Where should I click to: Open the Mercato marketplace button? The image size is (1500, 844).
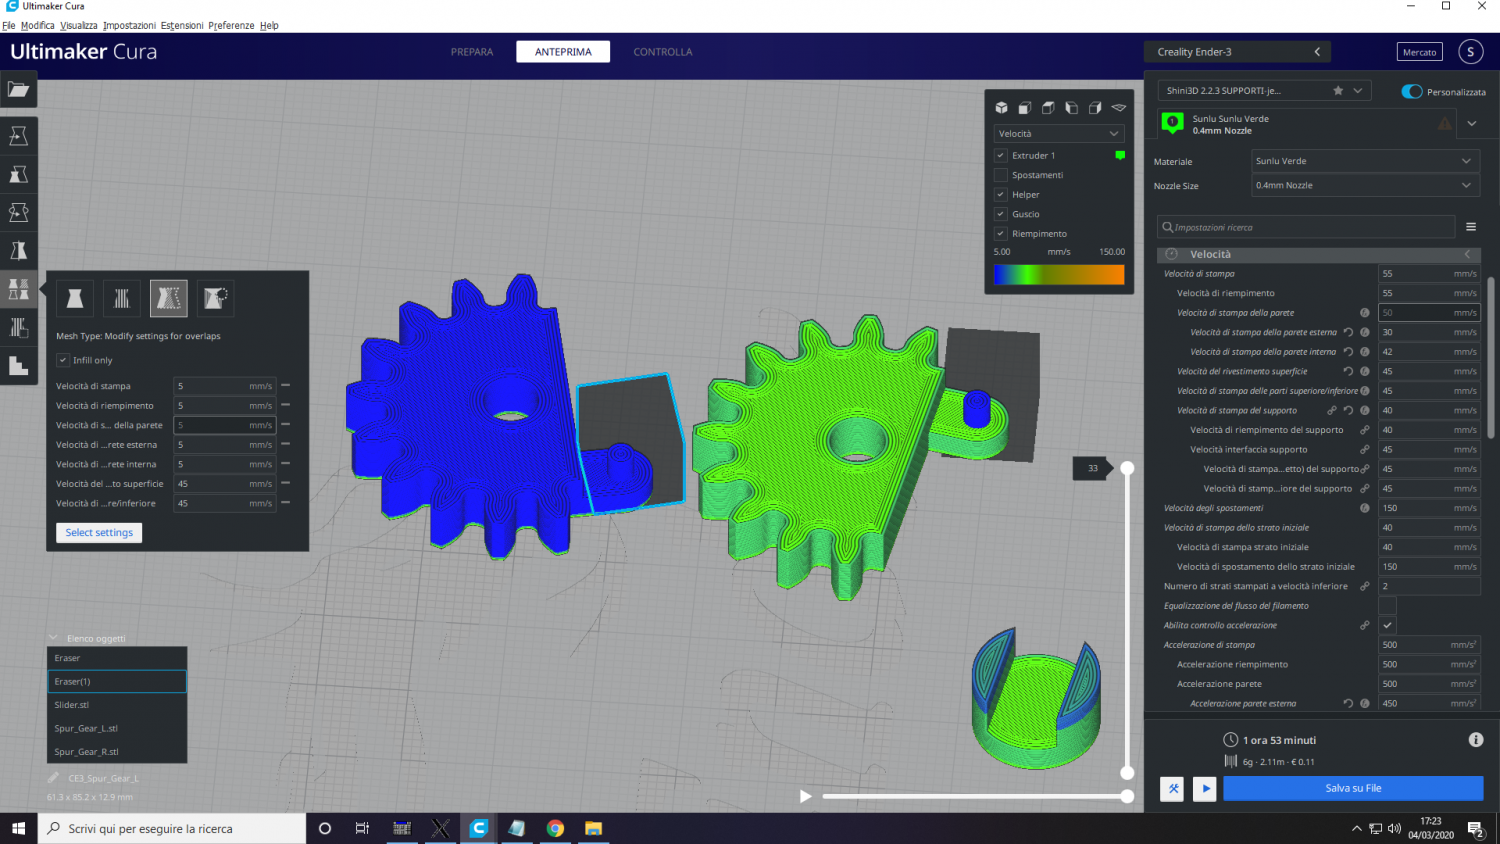[1419, 52]
